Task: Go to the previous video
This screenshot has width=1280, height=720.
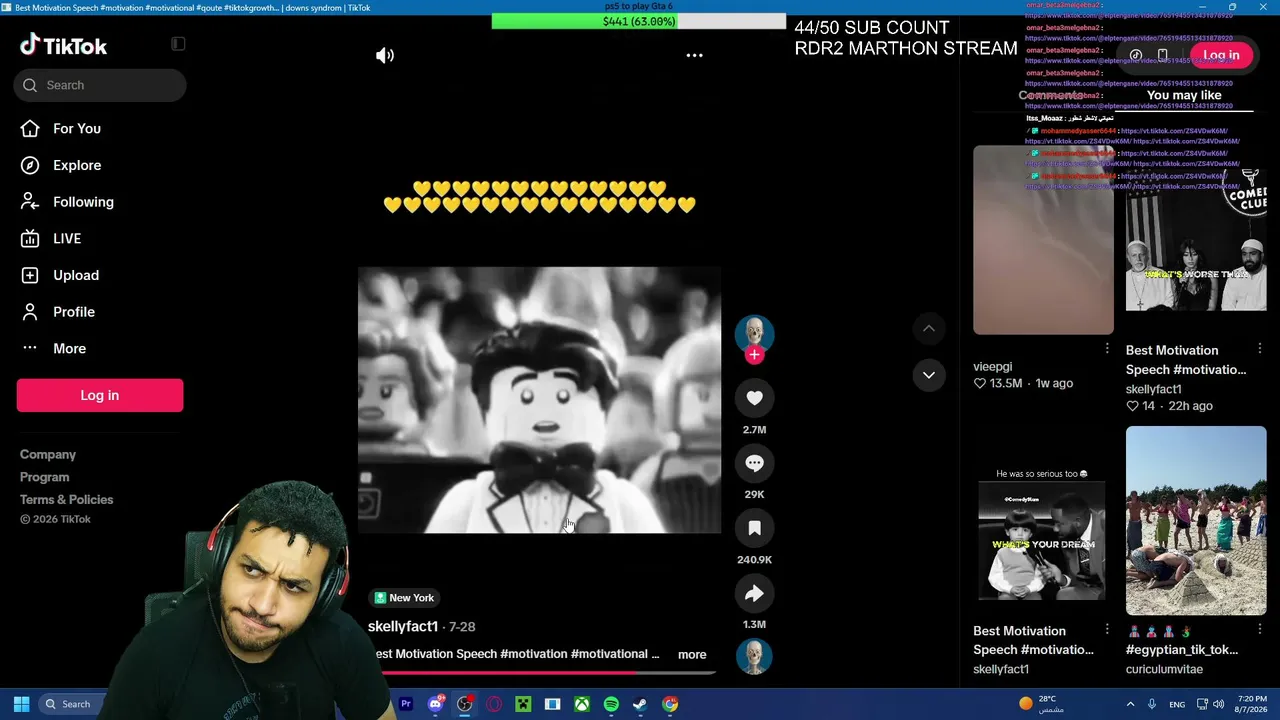Action: (929, 328)
